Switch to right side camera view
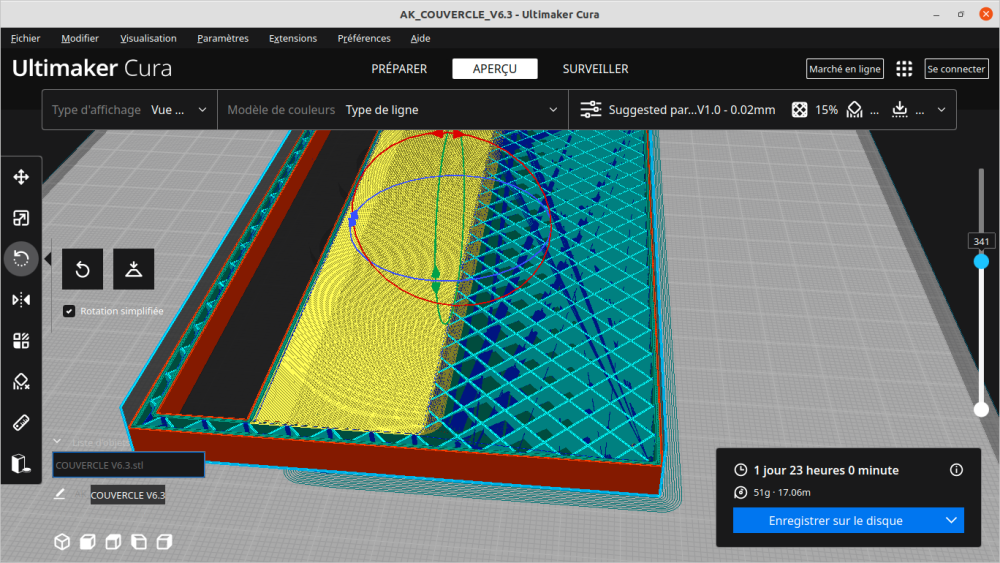This screenshot has width=1000, height=563. [164, 542]
